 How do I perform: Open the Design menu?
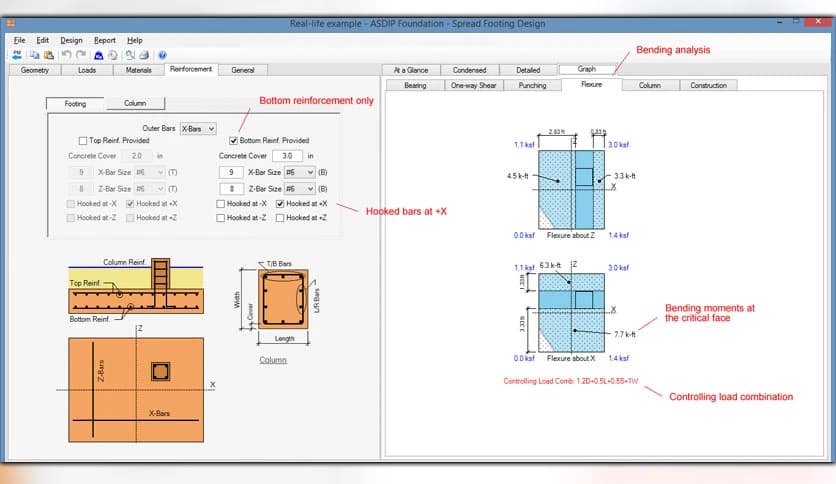tap(71, 40)
